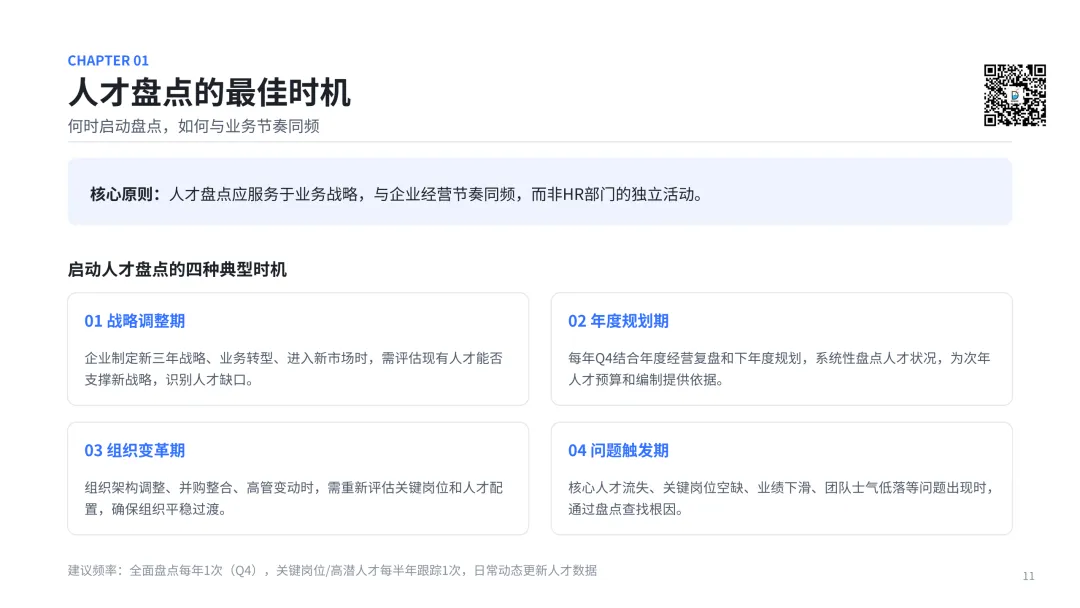Click the 问题触发期 description text
Viewport: 1080px width, 608px height.
click(781, 498)
